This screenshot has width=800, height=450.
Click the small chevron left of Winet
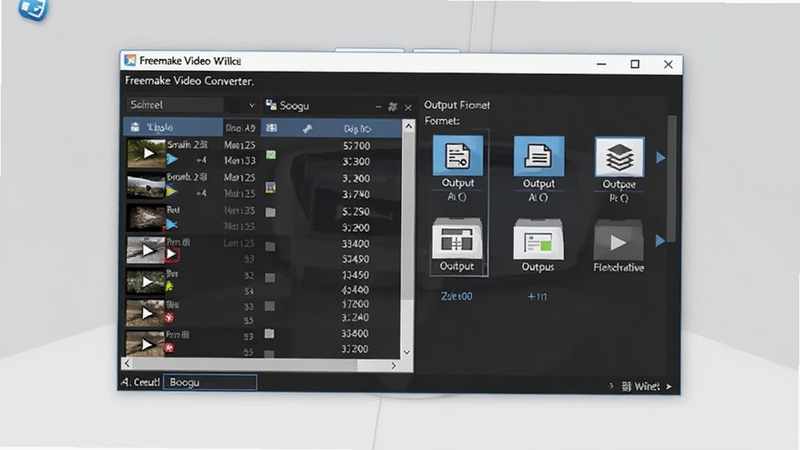click(x=611, y=386)
